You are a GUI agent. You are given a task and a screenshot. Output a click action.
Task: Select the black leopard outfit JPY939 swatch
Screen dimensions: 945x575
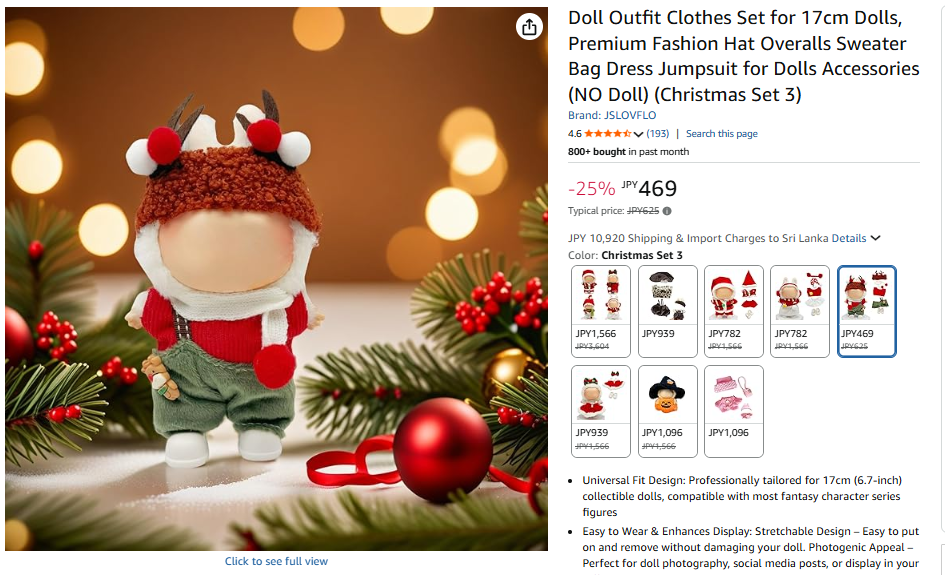(x=668, y=311)
